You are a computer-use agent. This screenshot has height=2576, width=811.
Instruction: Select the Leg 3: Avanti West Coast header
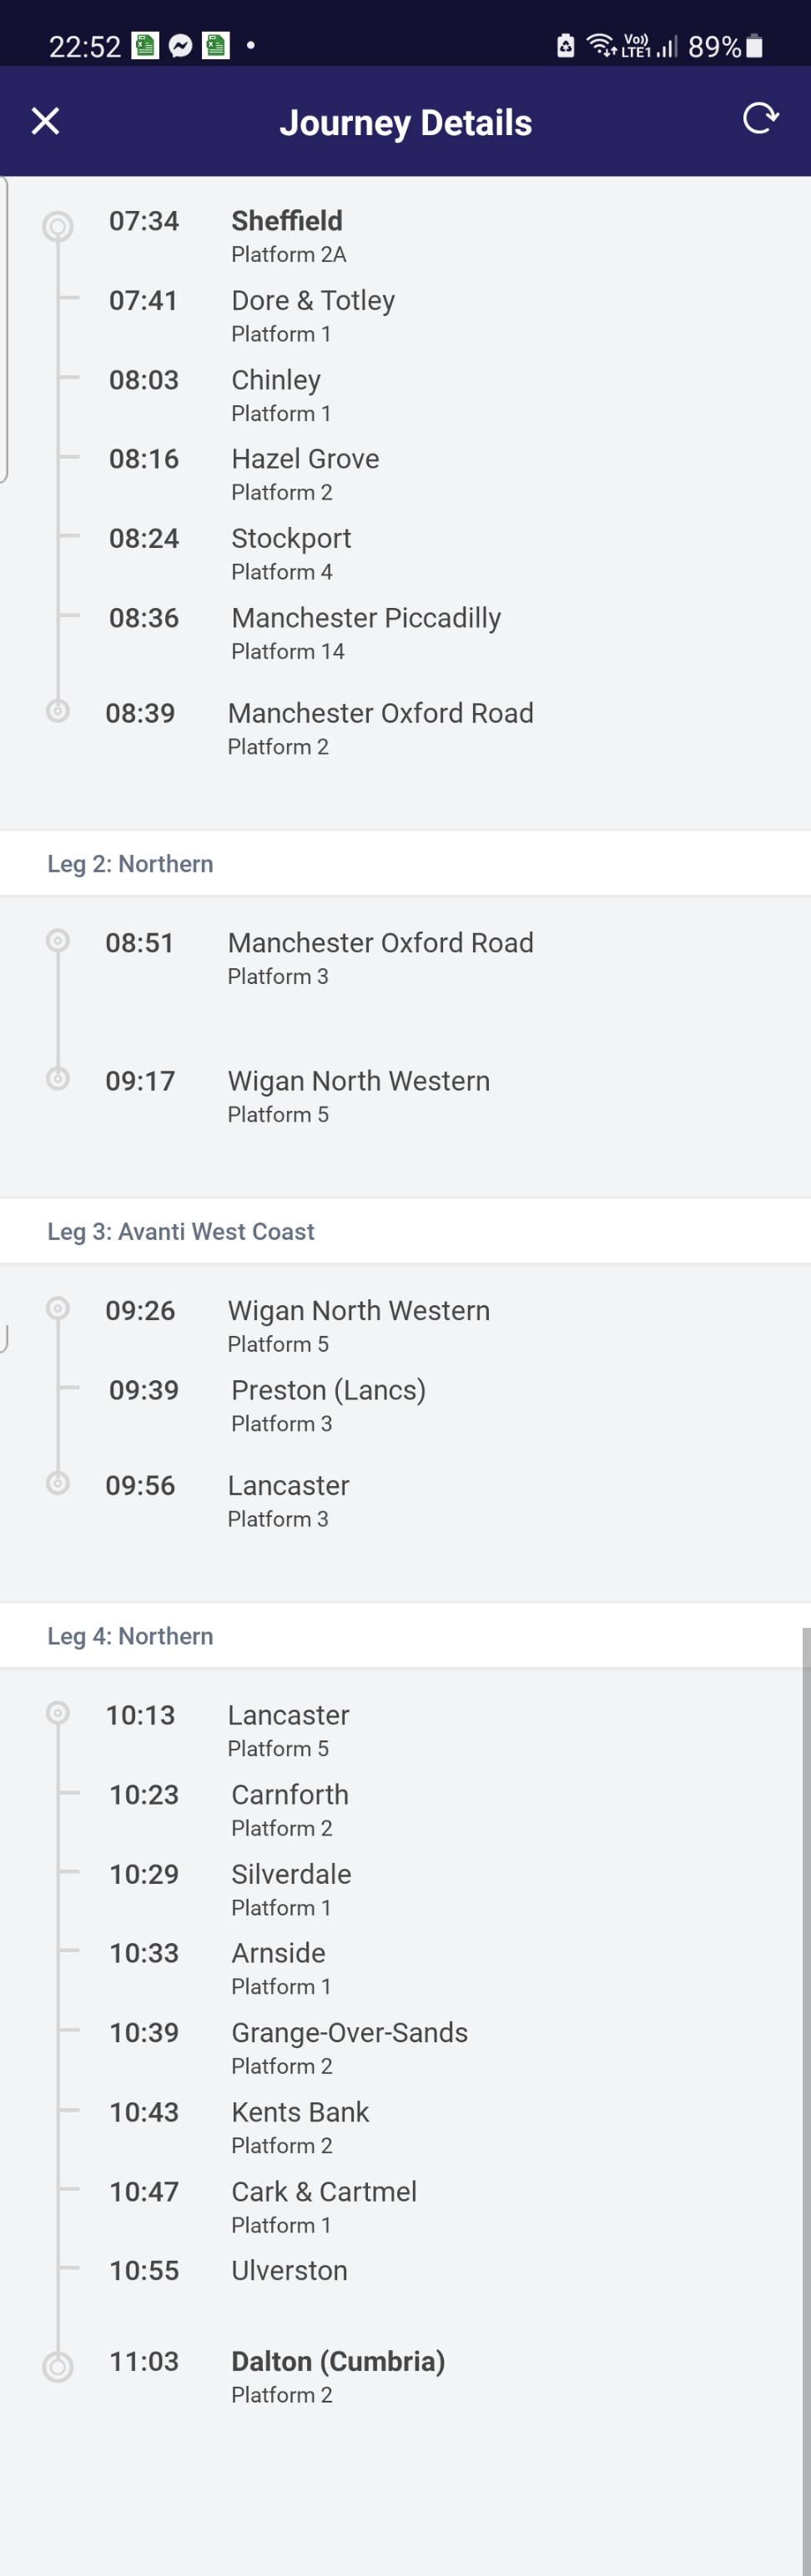[181, 1231]
